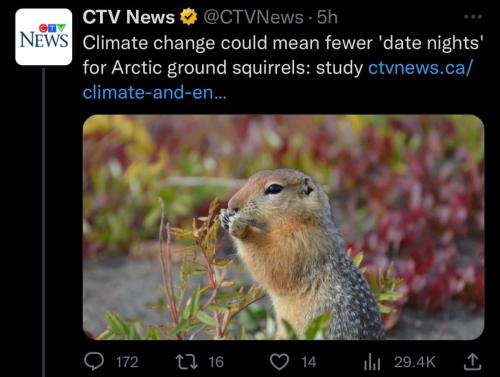Open the 5h timestamp permalink
The width and height of the screenshot is (500, 377).
327,17
